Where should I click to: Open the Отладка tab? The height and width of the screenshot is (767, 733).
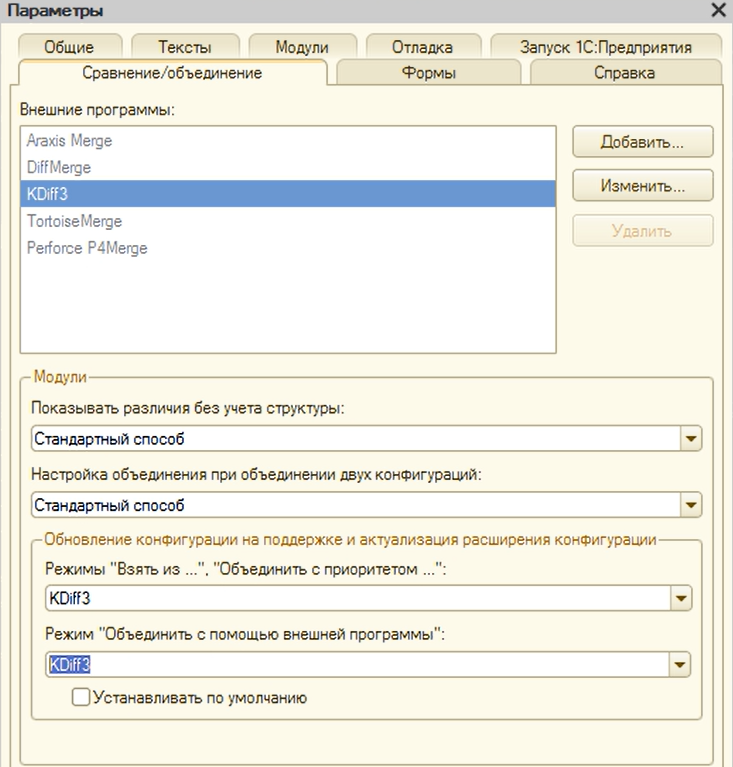(x=422, y=47)
